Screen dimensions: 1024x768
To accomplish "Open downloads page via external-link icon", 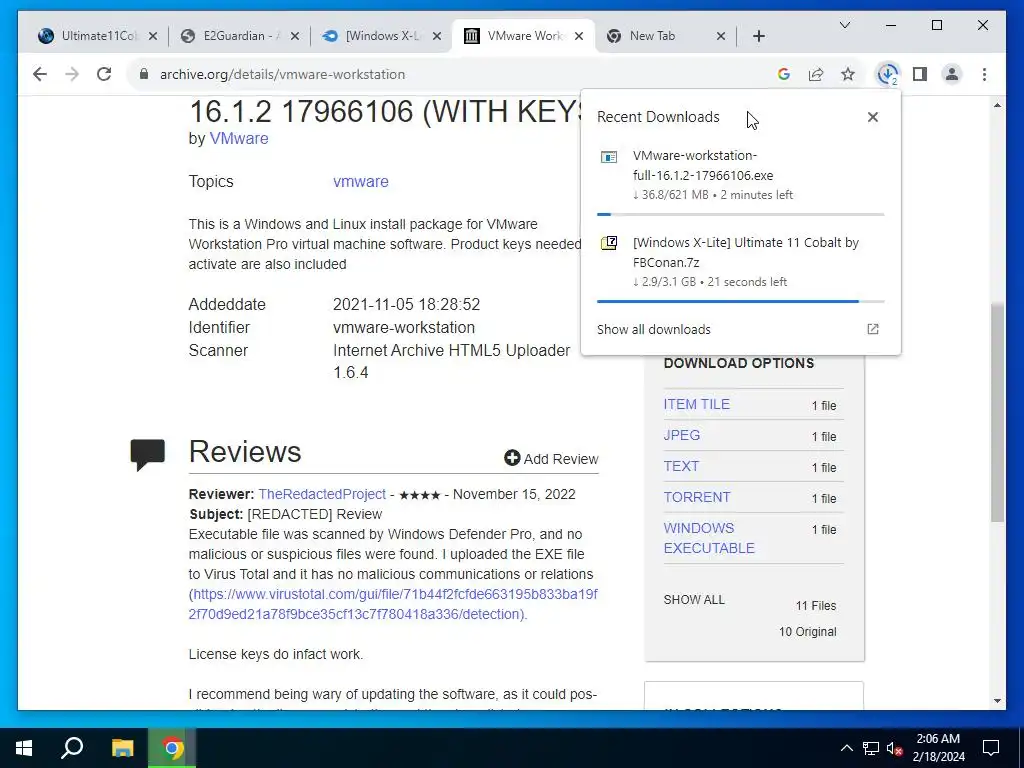I will pos(872,329).
